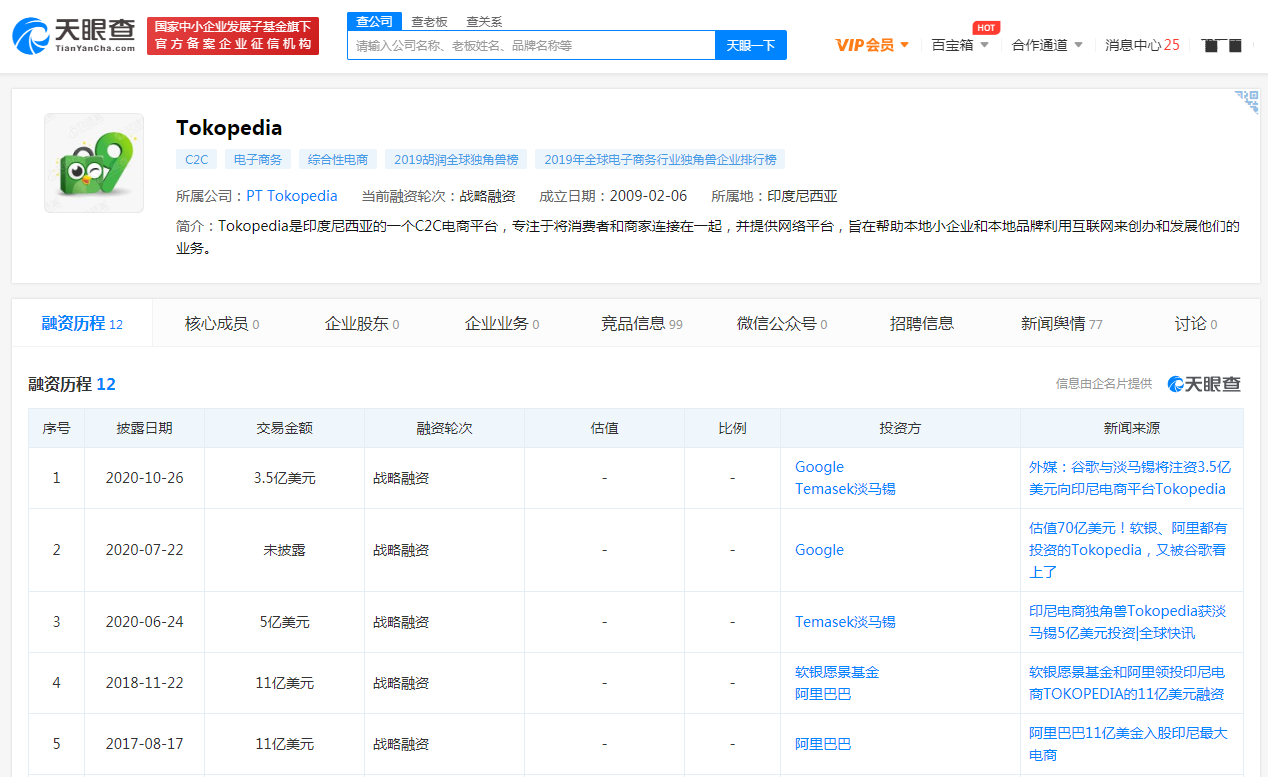Open the 2019胡润全球独角兽榜 tag
Screen dimensions: 1268x777
(x=456, y=159)
